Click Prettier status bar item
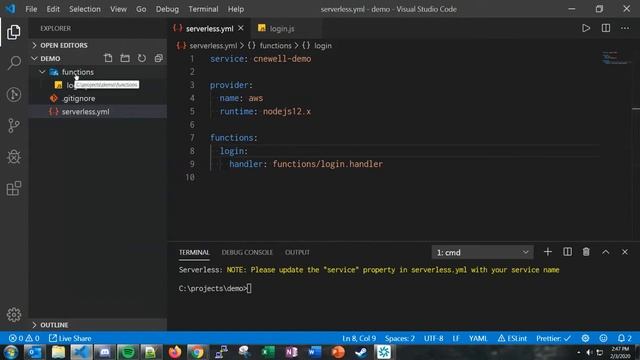640x360 pixels. tap(553, 338)
